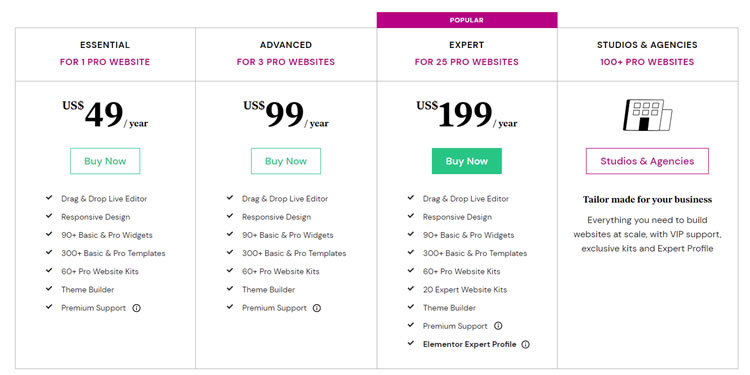Select the Advanced plan header
750x375 pixels.
point(286,45)
